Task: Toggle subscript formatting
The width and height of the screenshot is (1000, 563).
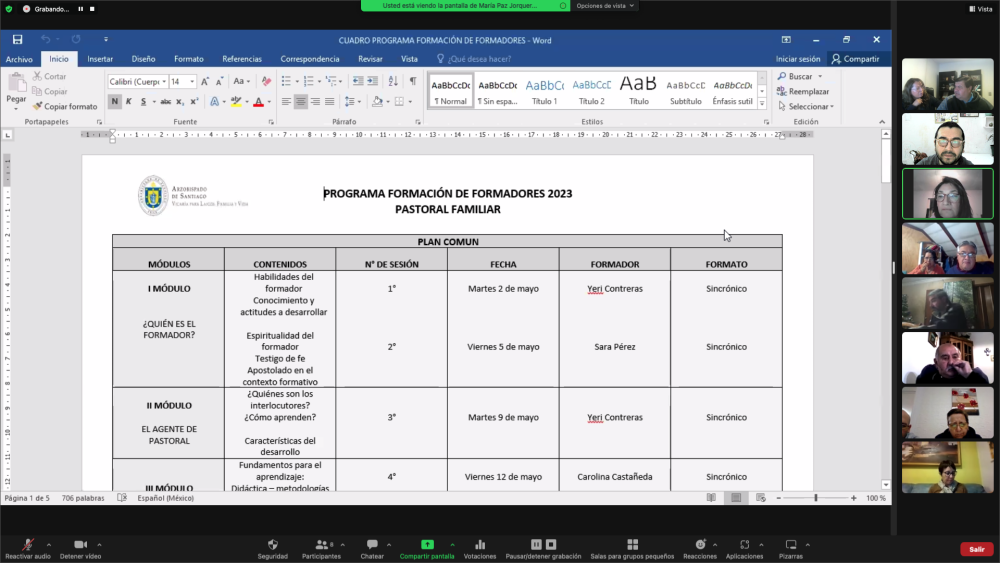Action: click(180, 101)
